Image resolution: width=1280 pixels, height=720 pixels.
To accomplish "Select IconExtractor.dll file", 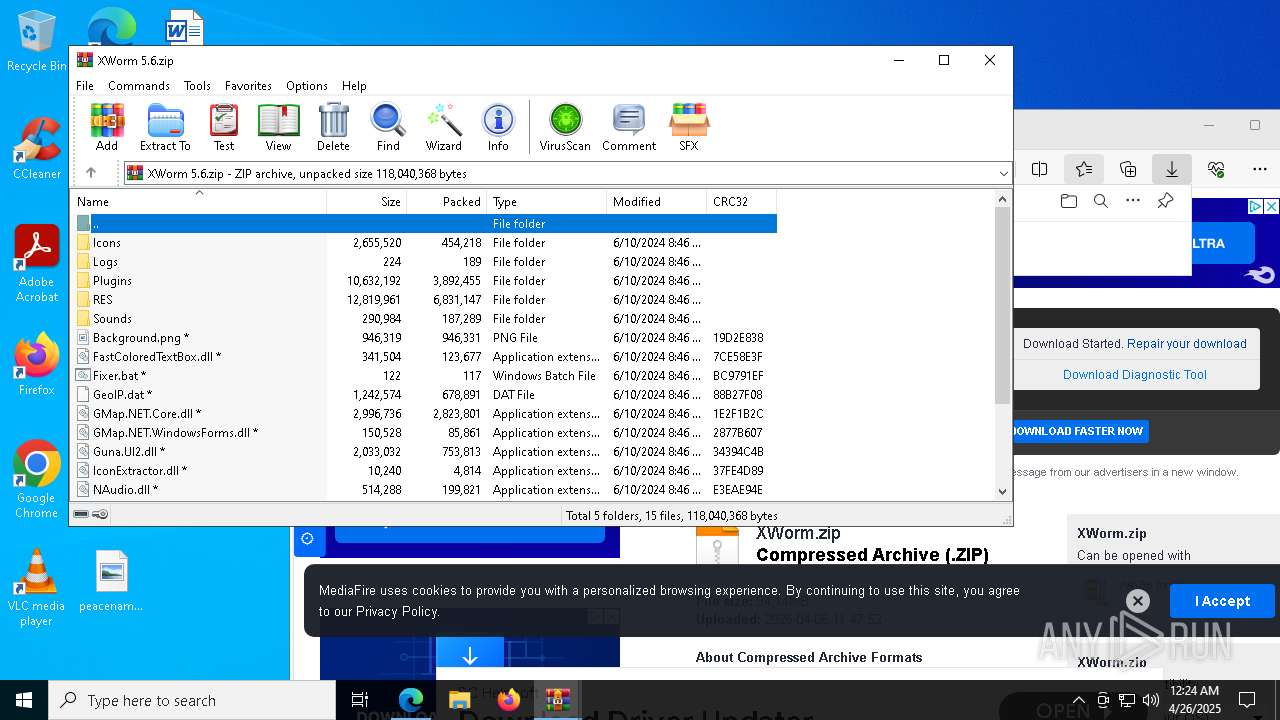I will point(424,471).
